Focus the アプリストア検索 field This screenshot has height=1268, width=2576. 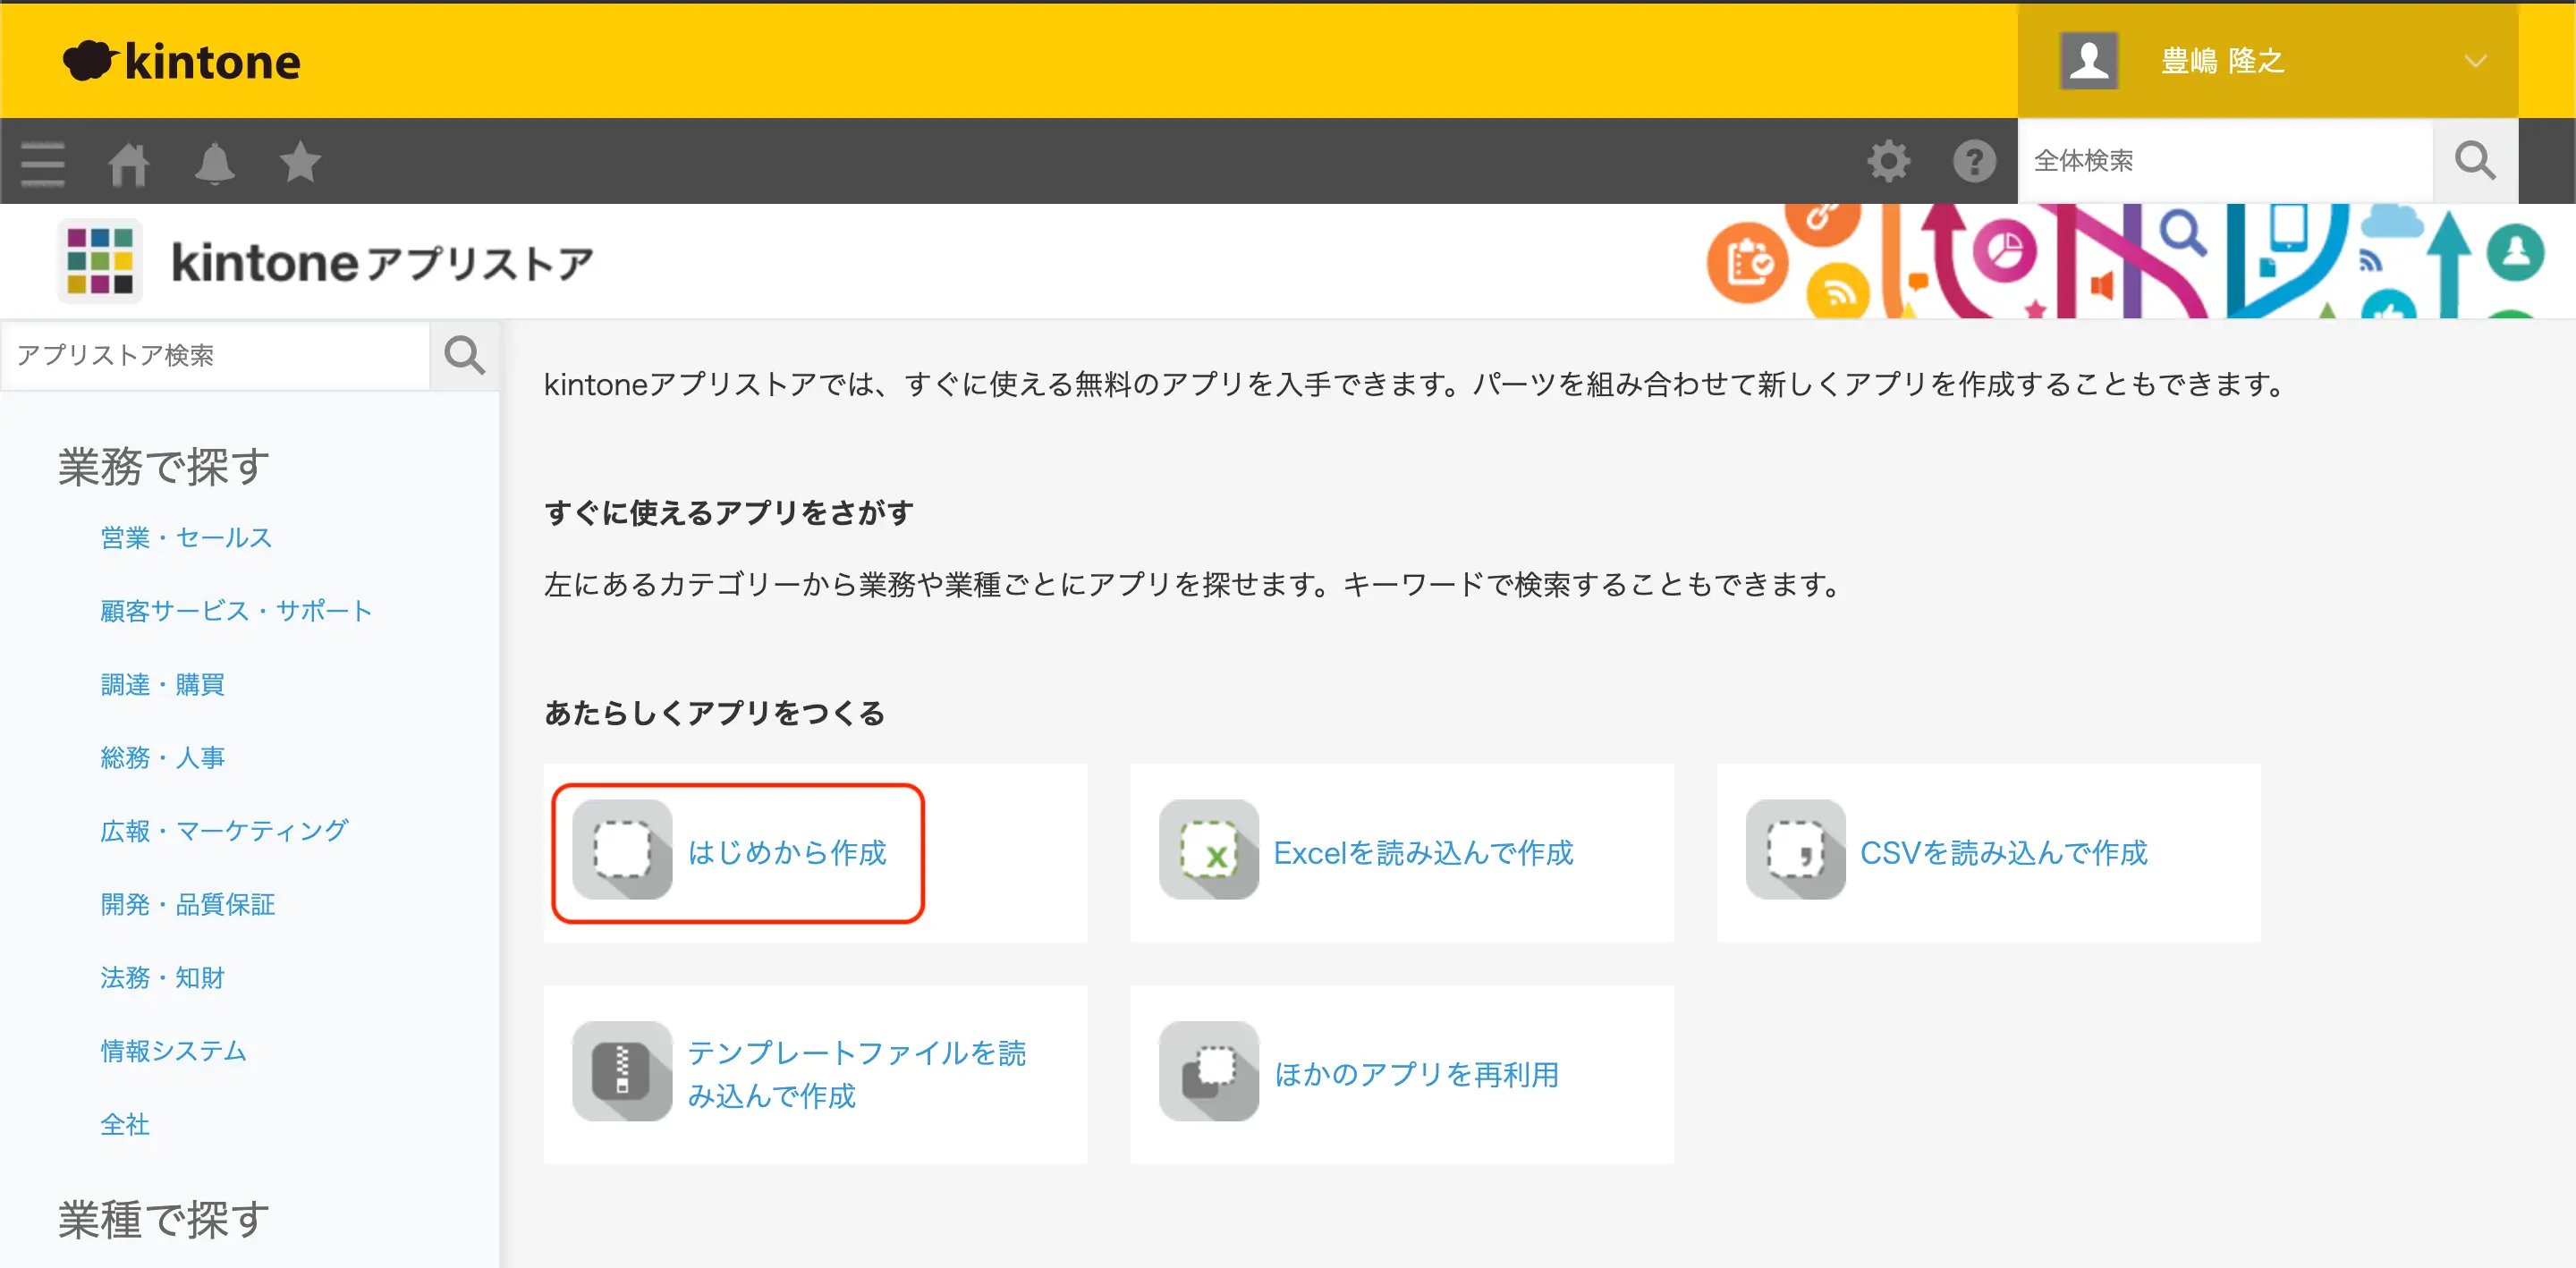pos(215,355)
